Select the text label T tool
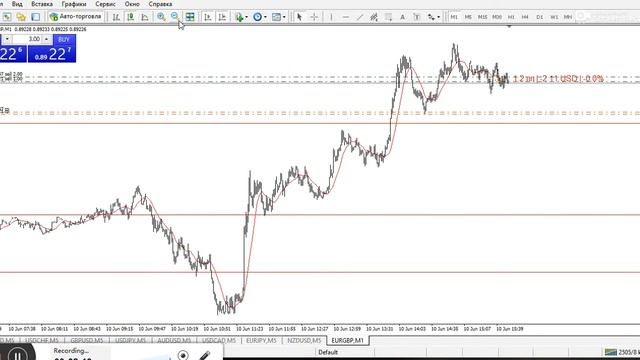This screenshot has height=360, width=640. click(x=416, y=17)
